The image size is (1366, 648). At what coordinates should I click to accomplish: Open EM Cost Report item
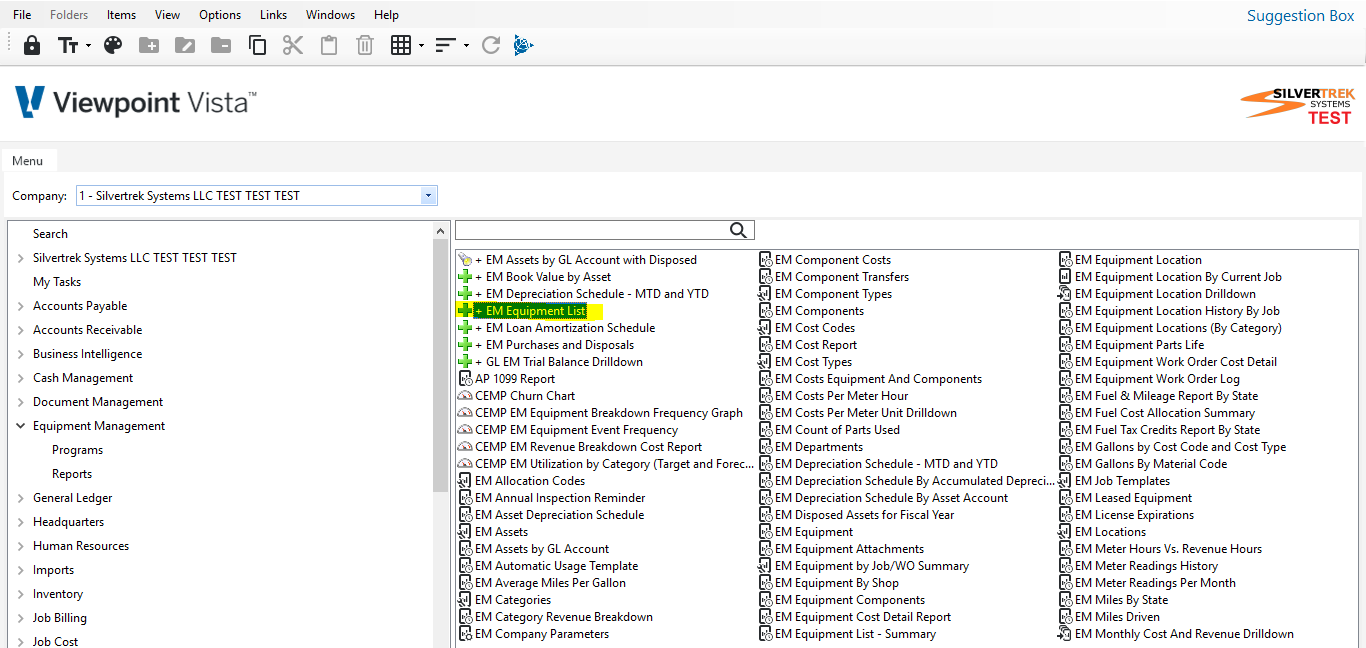[816, 345]
